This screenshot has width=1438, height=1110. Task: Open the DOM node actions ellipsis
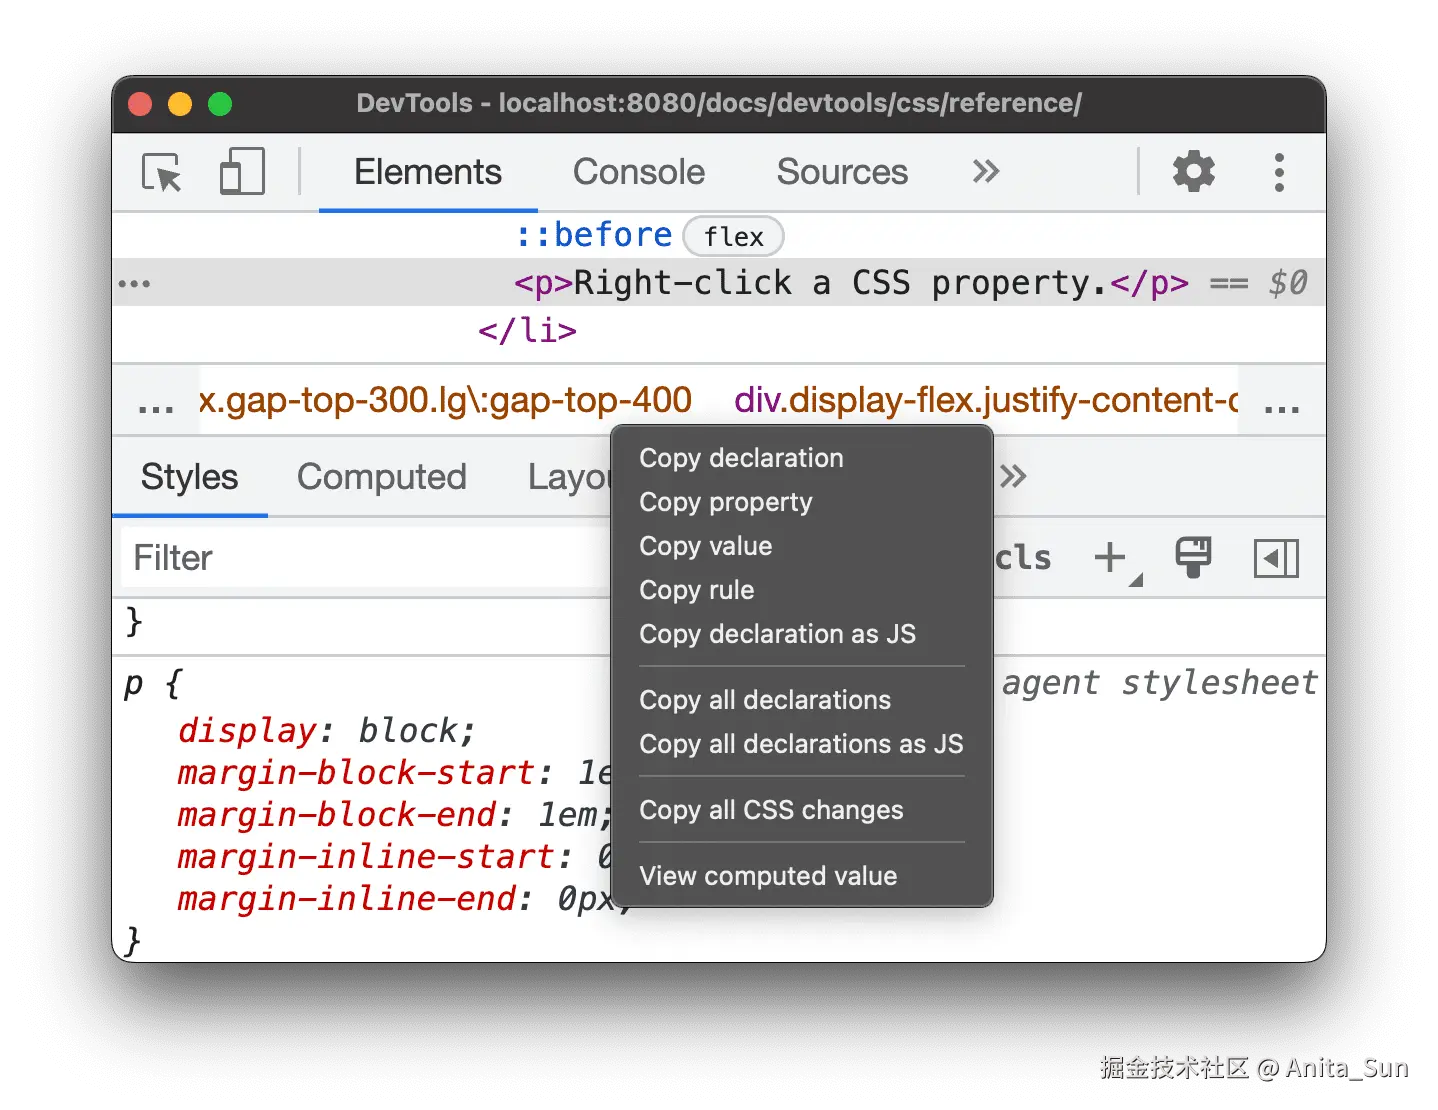tap(134, 284)
